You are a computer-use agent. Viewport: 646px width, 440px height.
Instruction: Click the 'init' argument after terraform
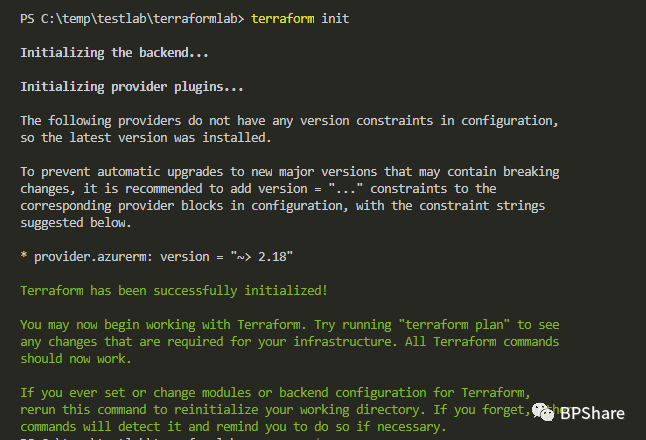click(335, 19)
